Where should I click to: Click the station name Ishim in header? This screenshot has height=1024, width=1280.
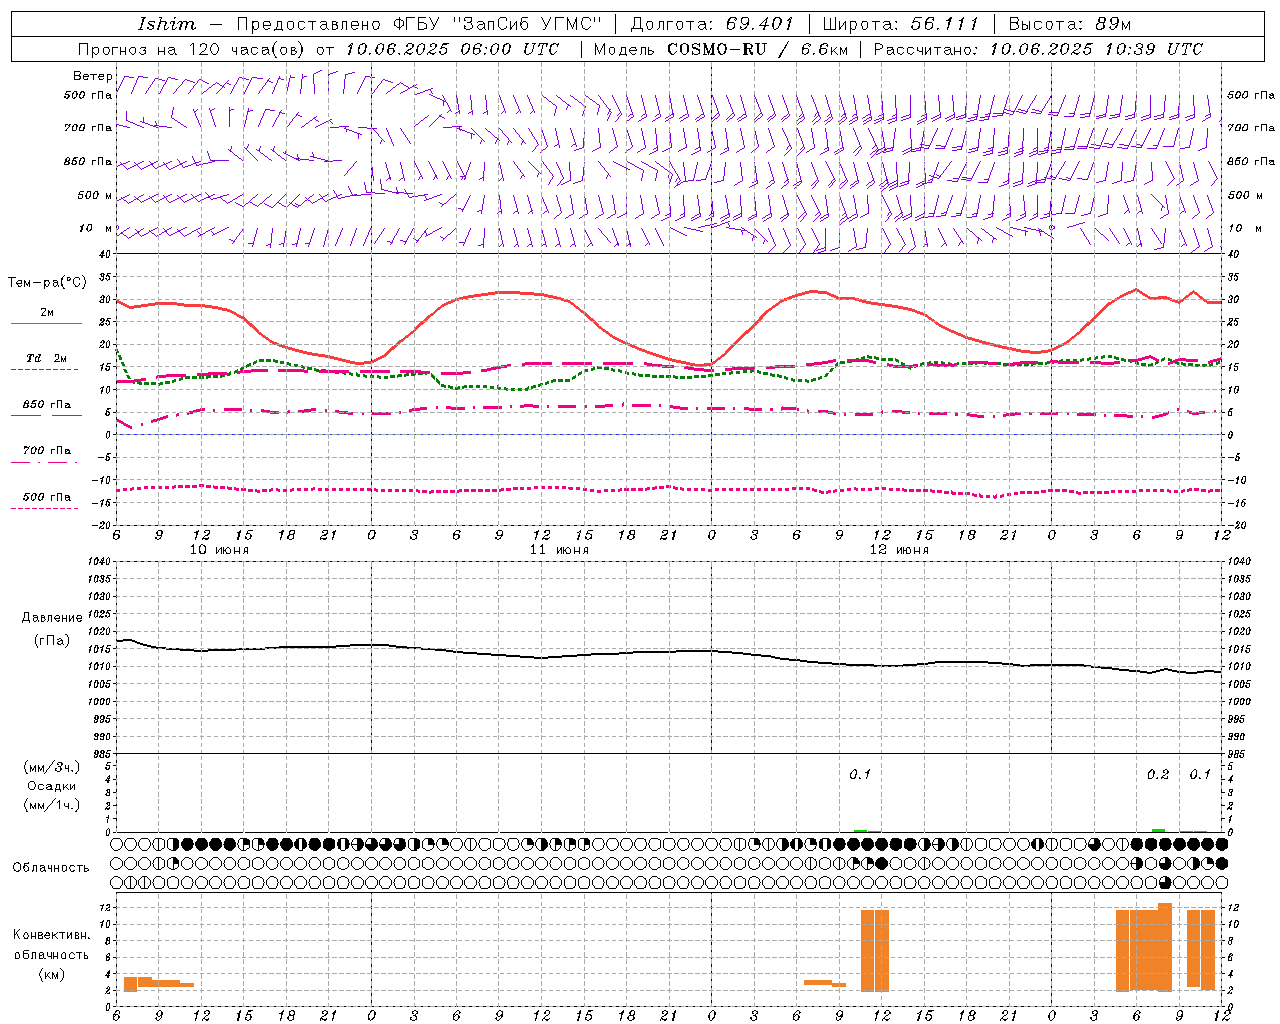(167, 24)
